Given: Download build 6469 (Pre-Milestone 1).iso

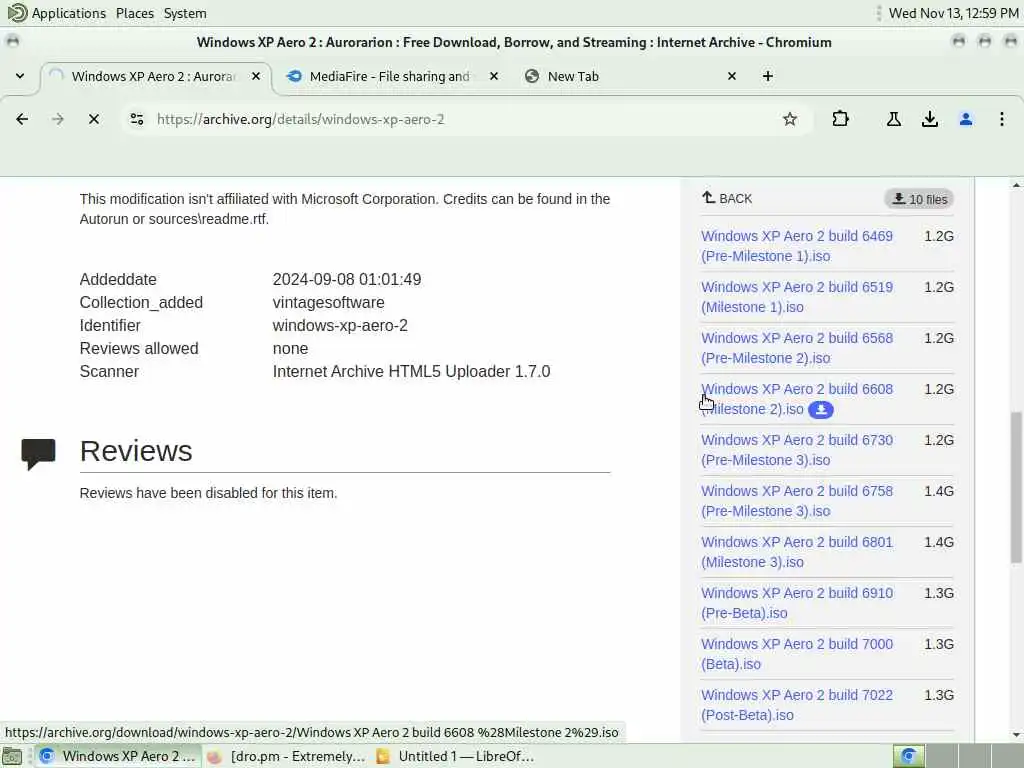Looking at the screenshot, I should [x=797, y=246].
